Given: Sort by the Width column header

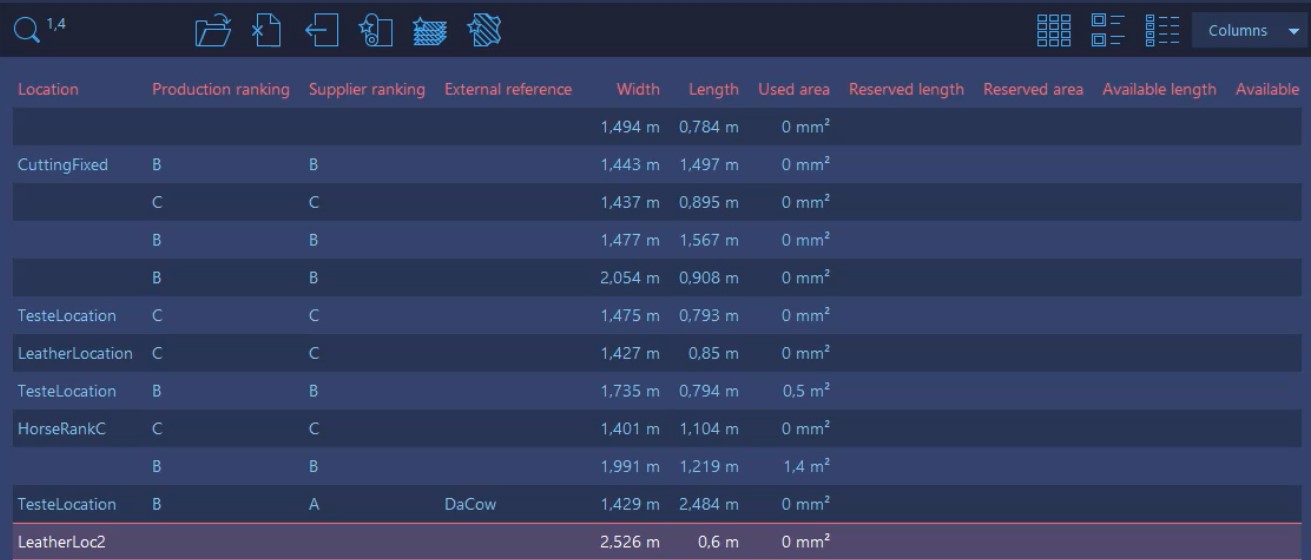Looking at the screenshot, I should pyautogui.click(x=638, y=89).
